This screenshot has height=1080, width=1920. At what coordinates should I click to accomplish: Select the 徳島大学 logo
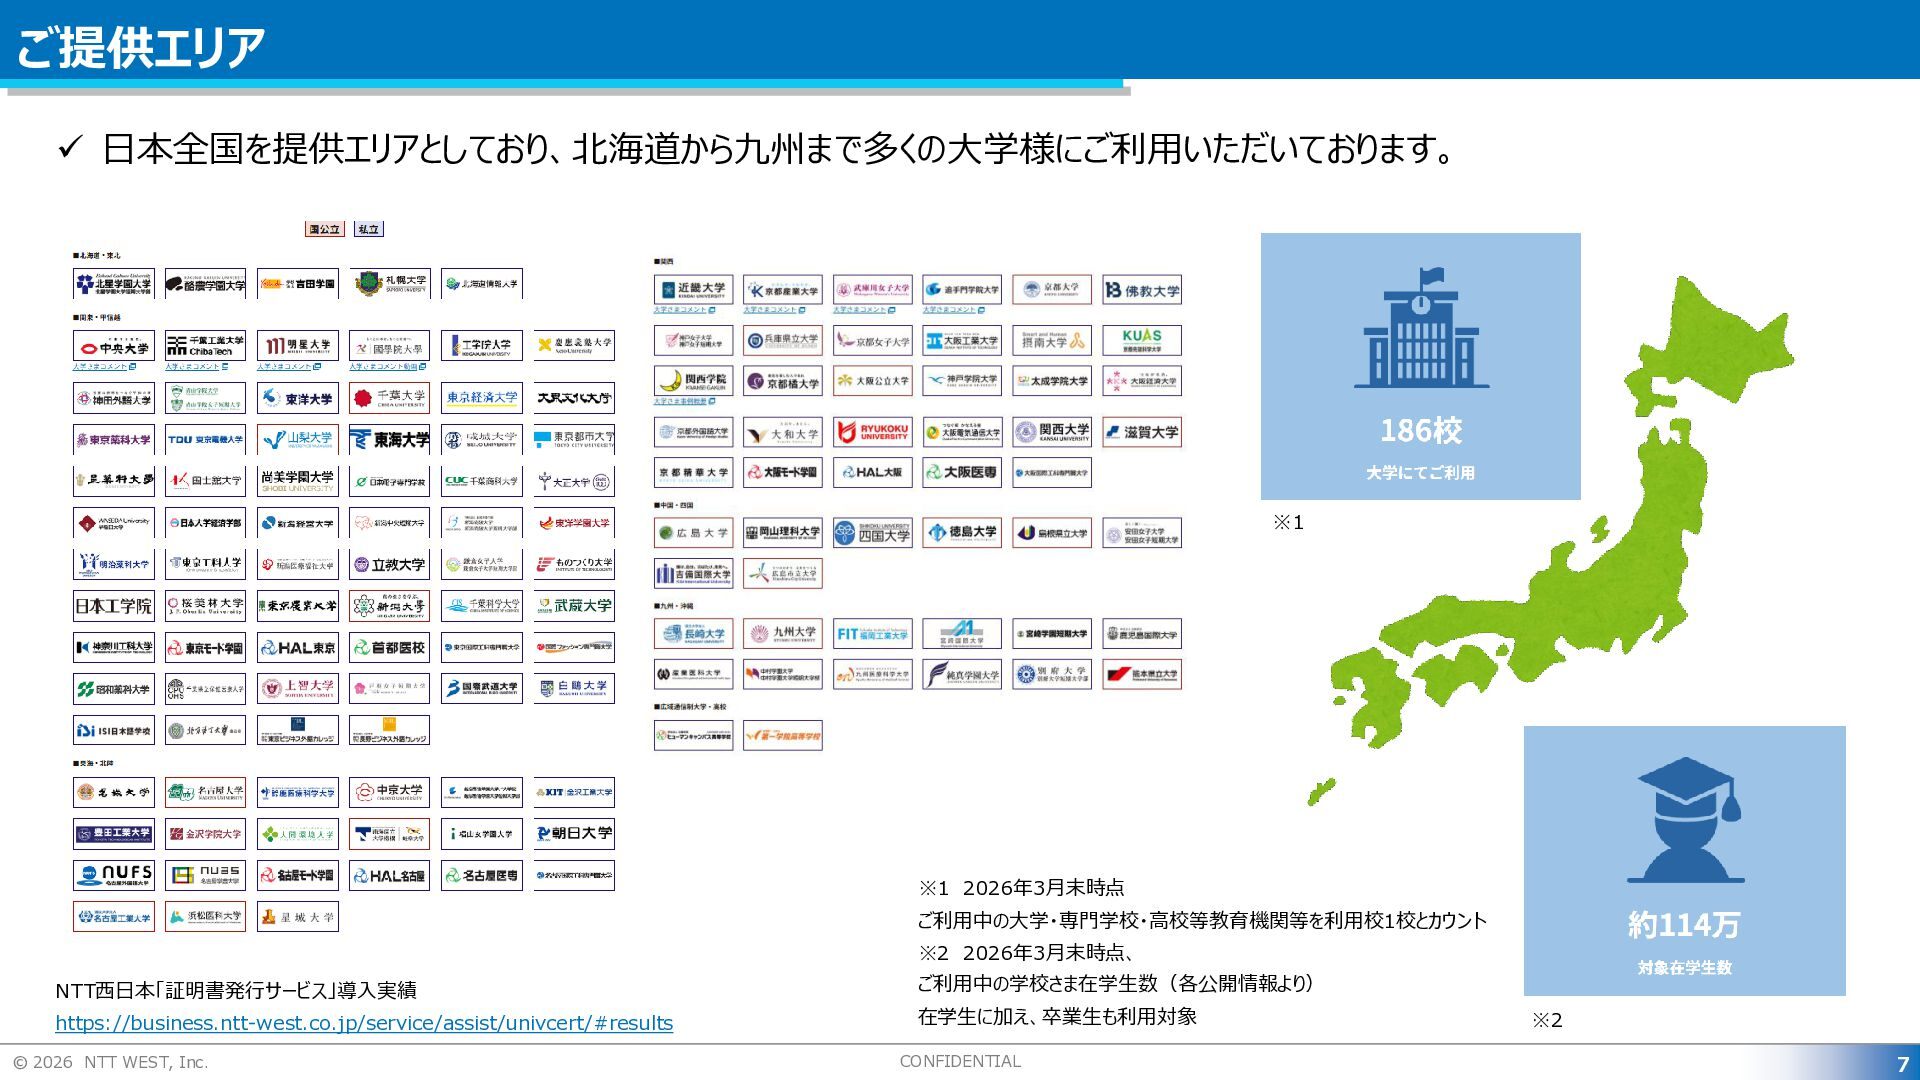pos(962,533)
